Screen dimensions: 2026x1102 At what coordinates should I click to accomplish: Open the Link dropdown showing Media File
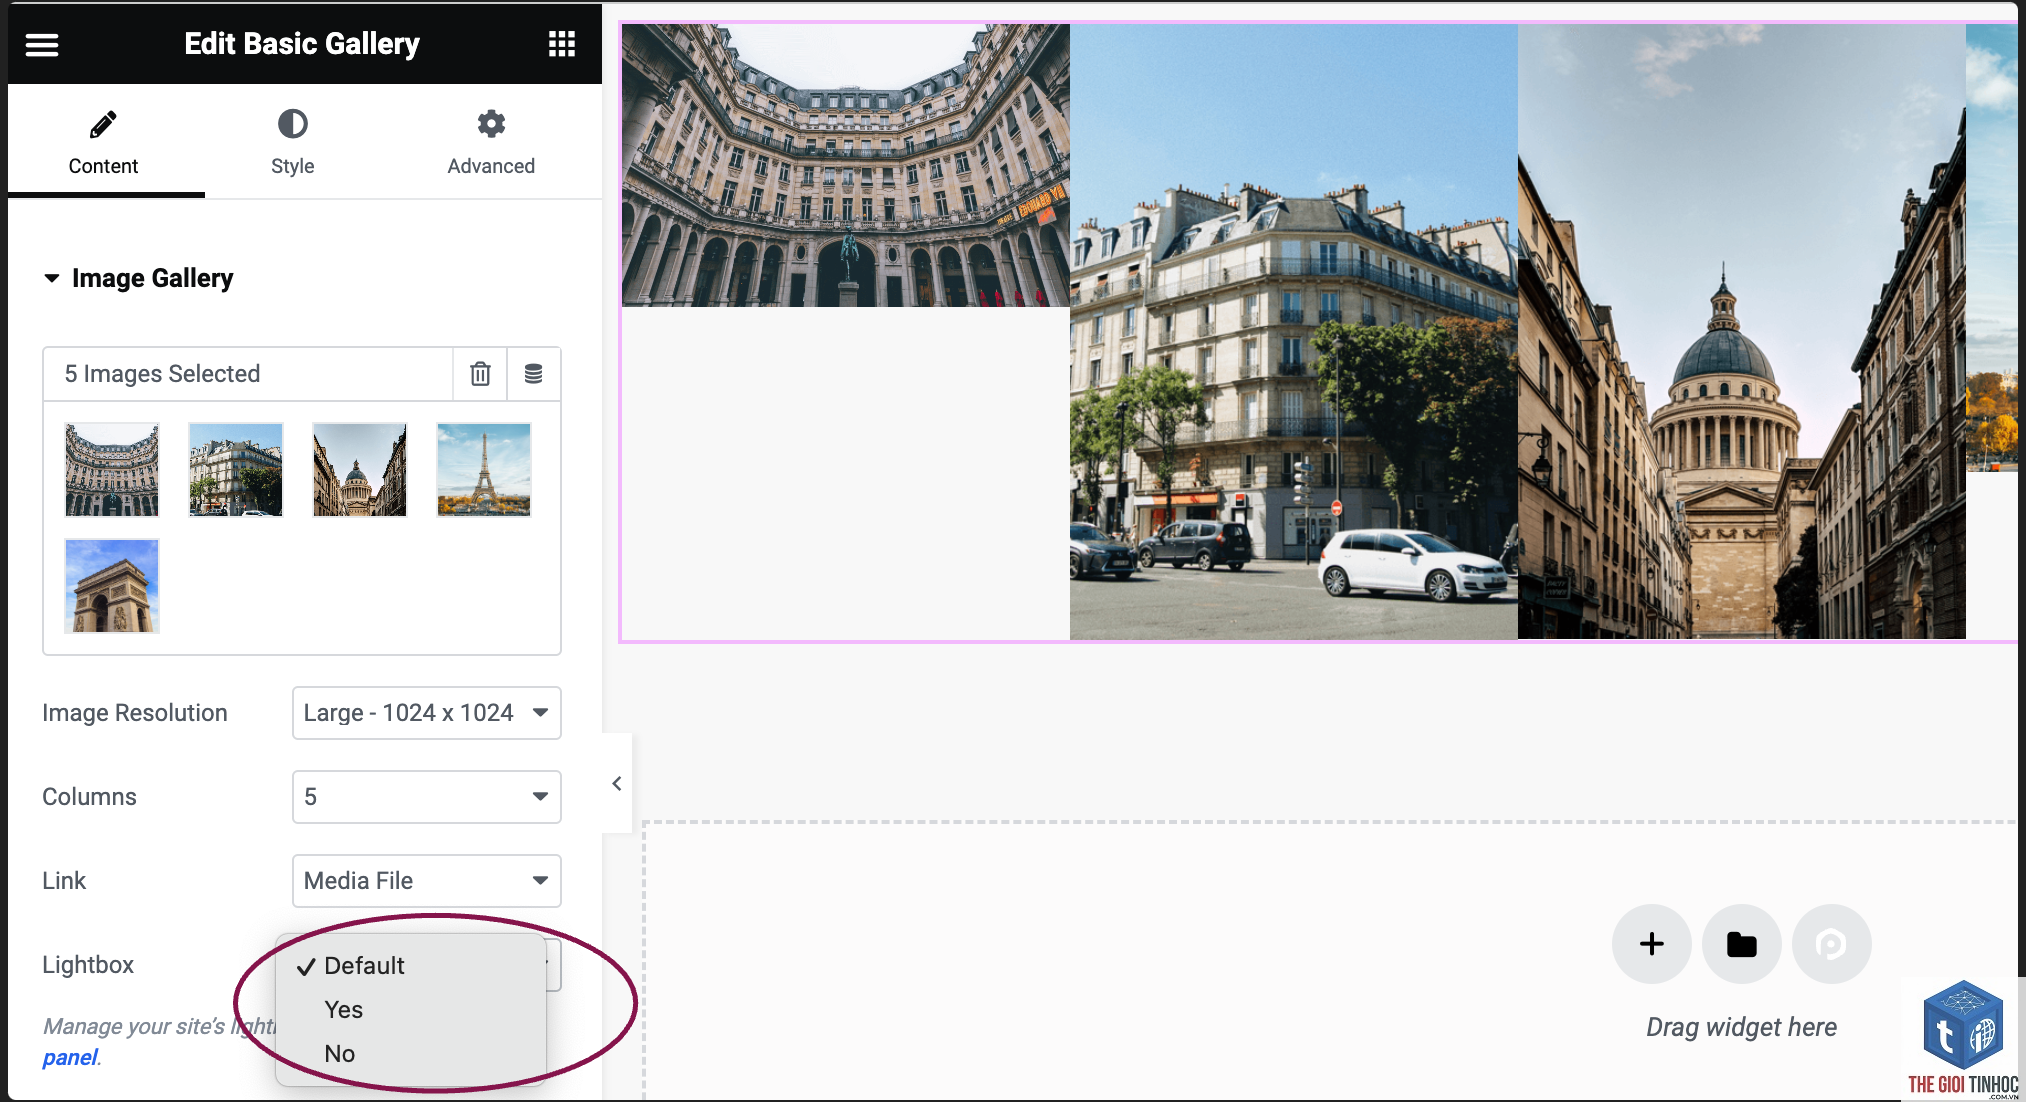pos(427,881)
